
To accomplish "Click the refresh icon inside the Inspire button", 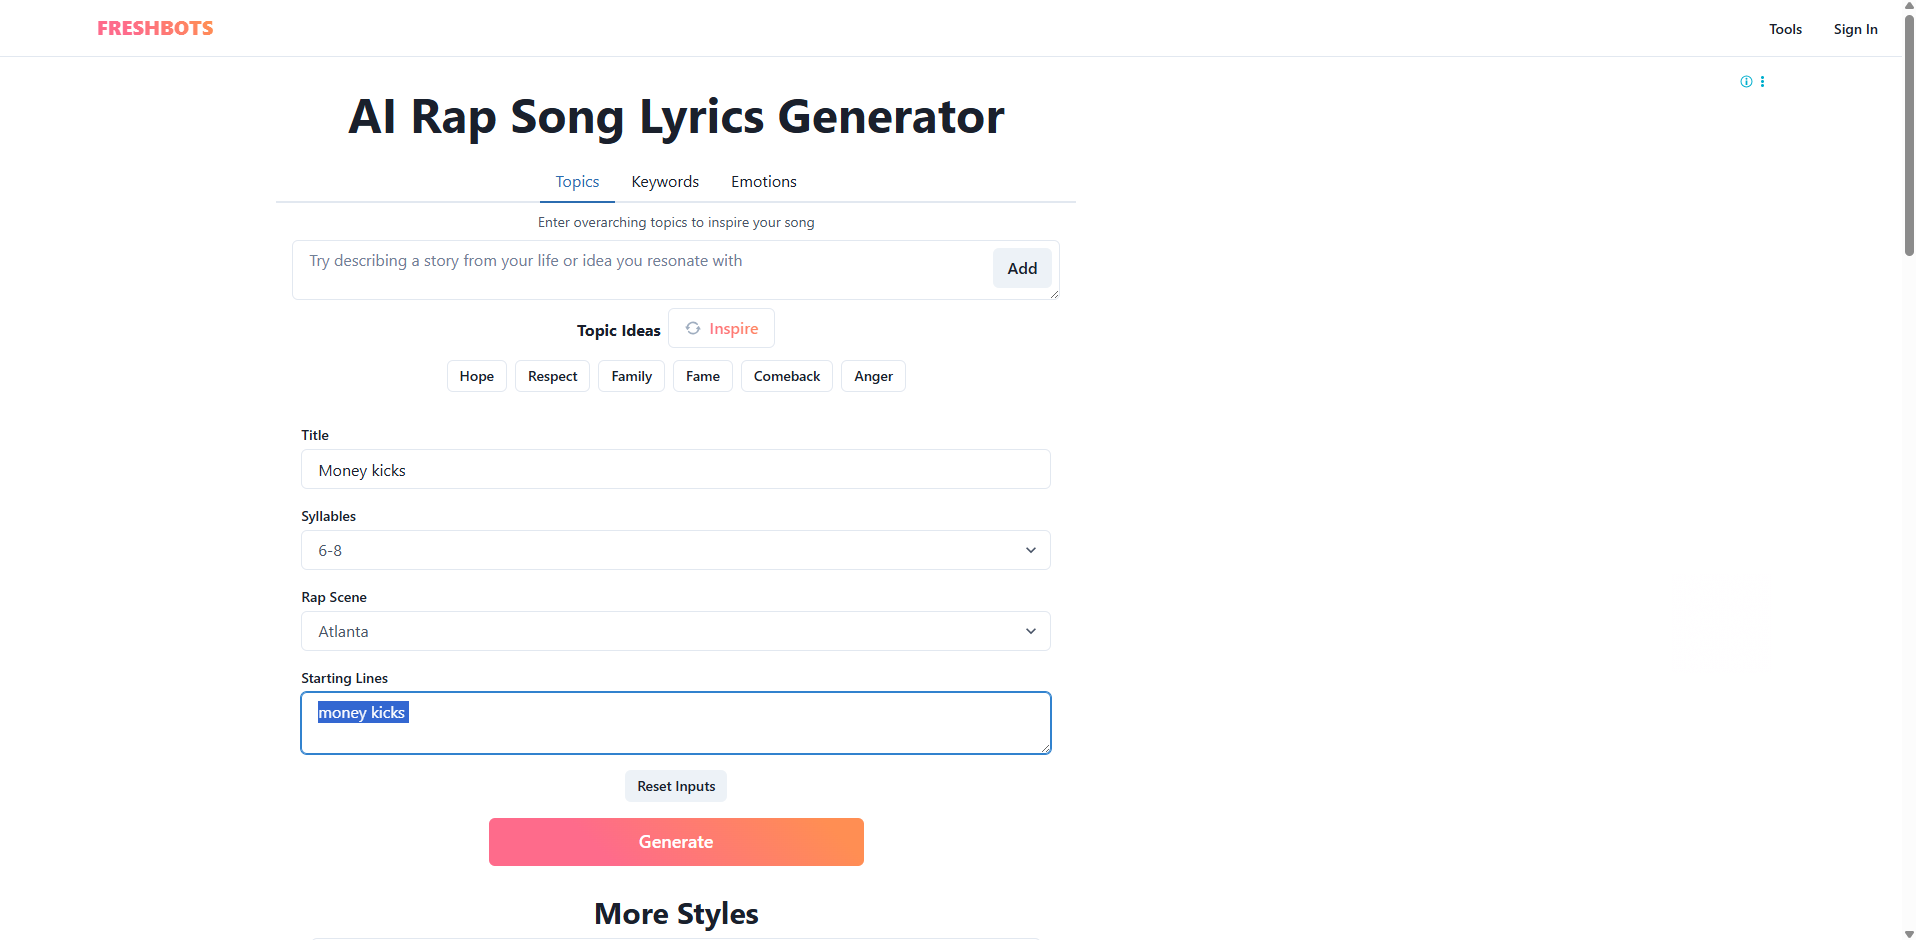I will pyautogui.click(x=692, y=328).
